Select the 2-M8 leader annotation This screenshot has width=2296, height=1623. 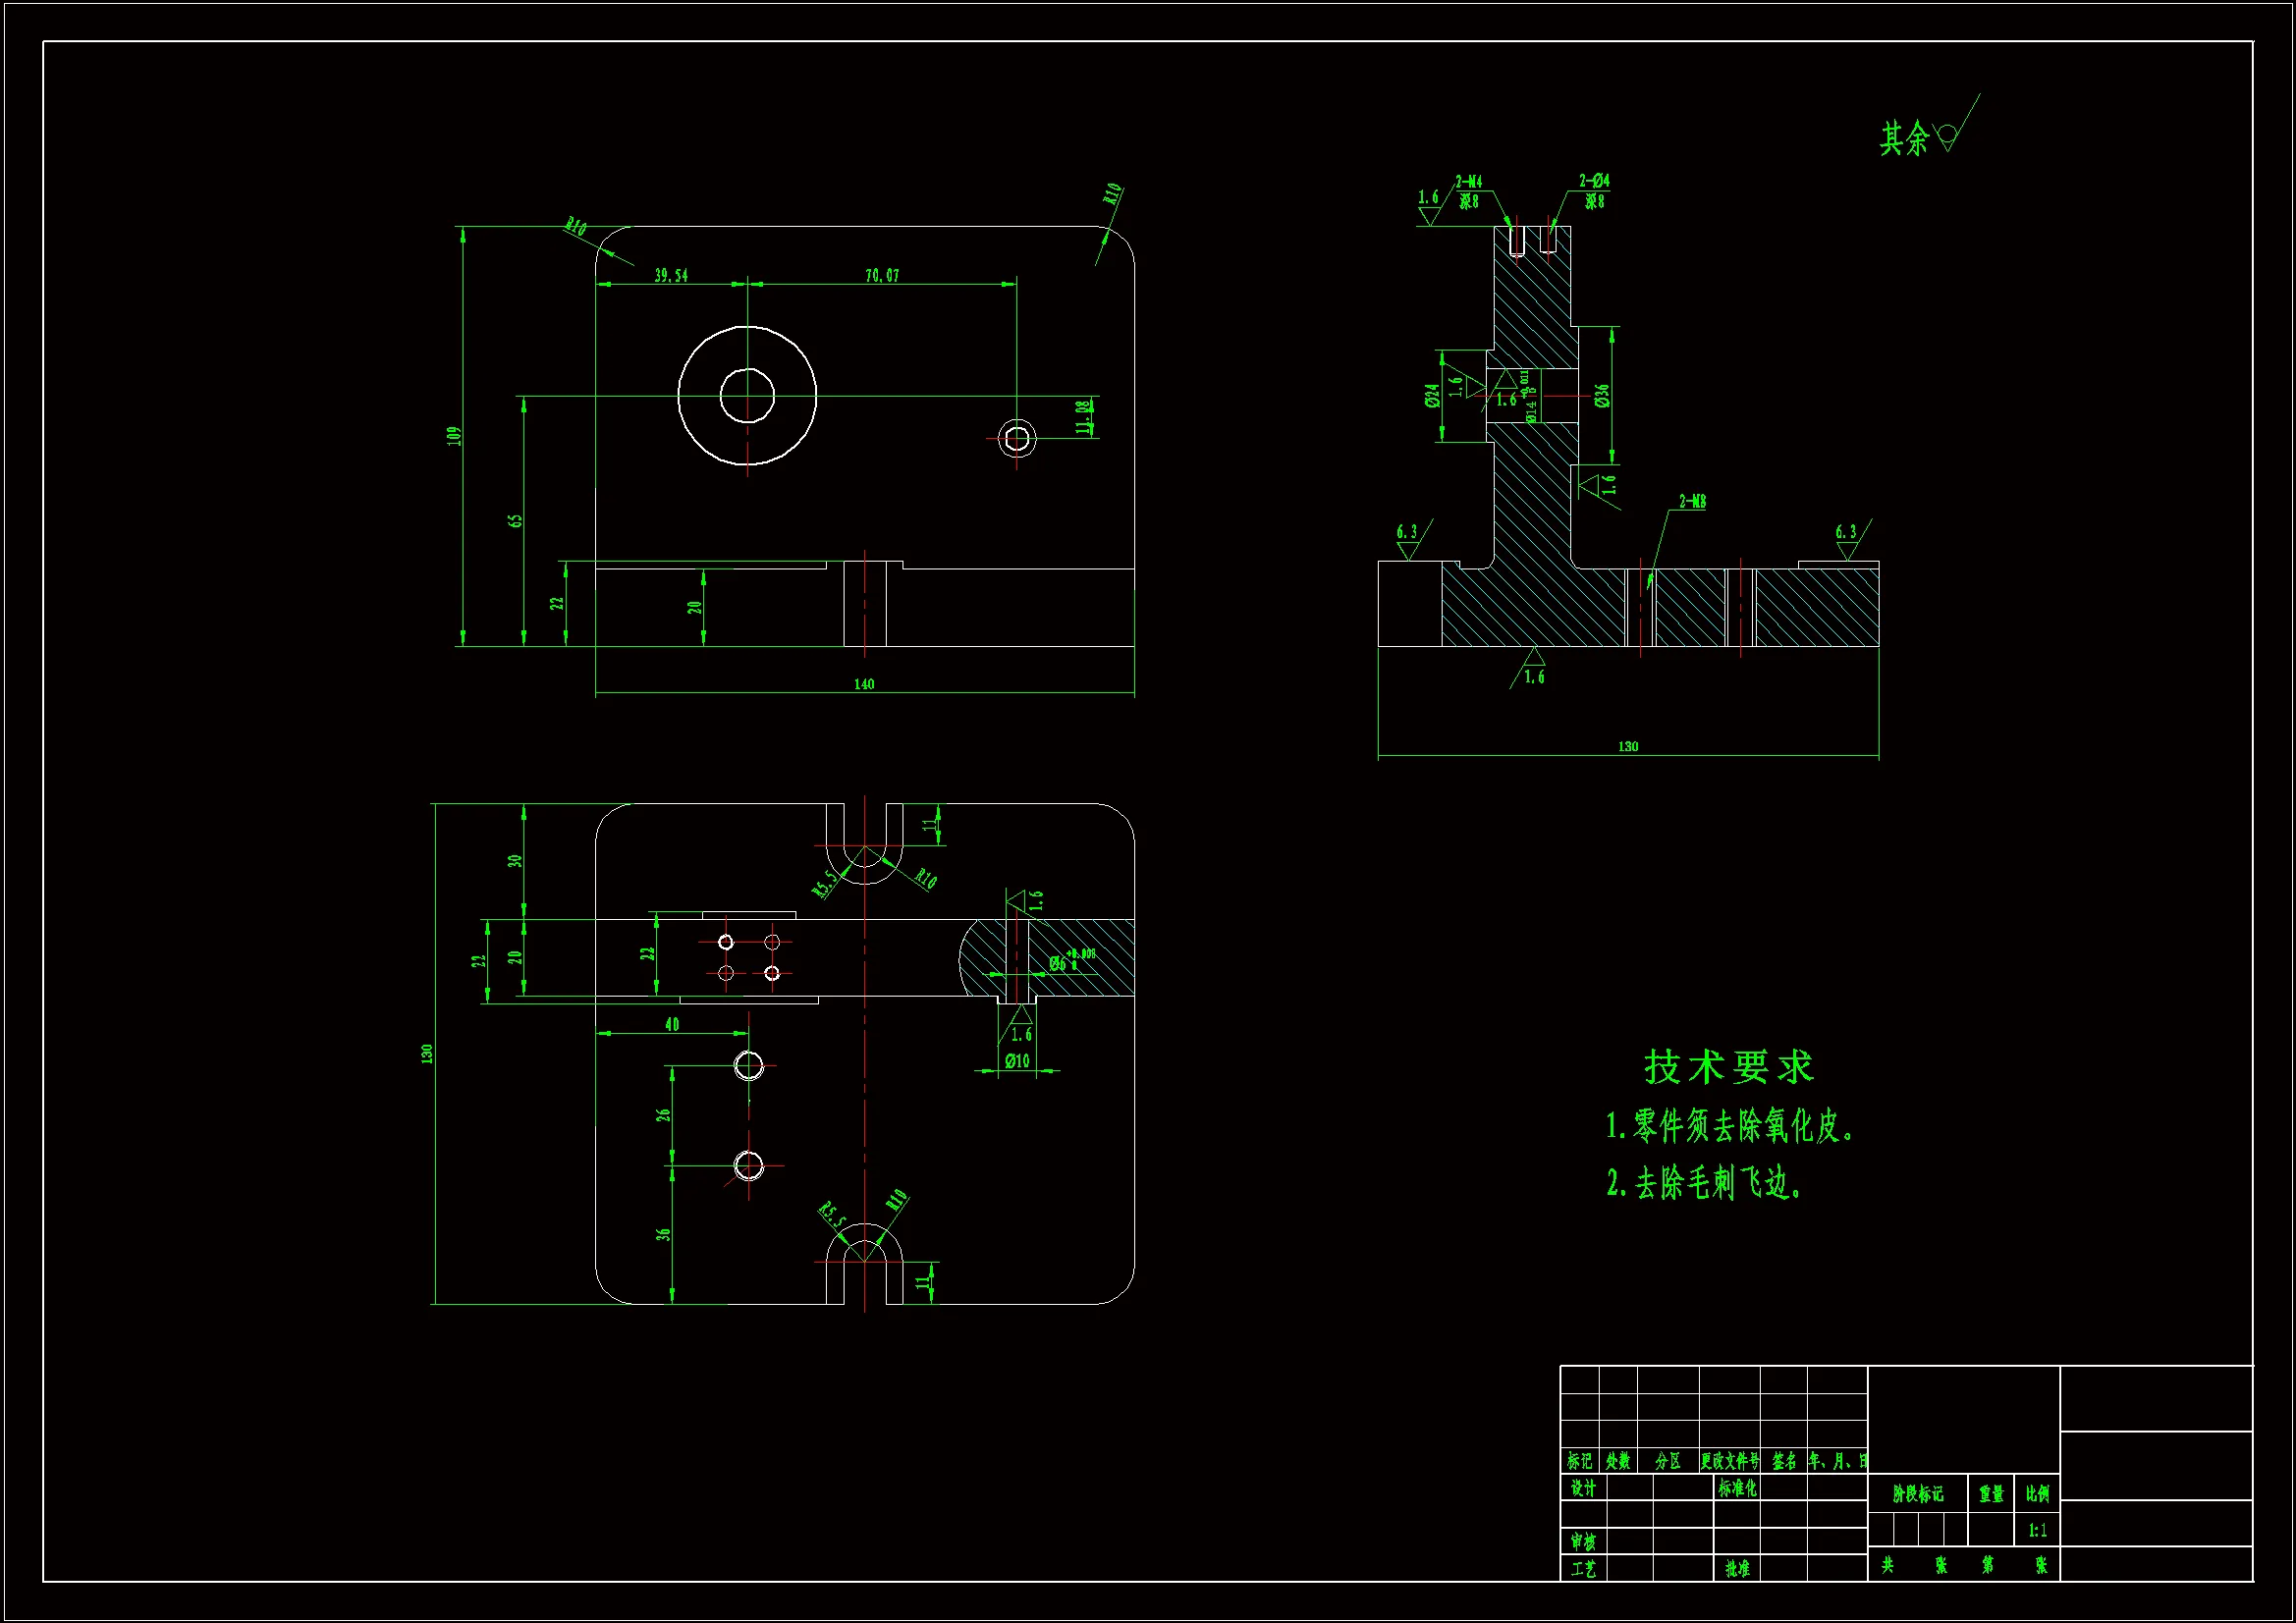pyautogui.click(x=1692, y=501)
